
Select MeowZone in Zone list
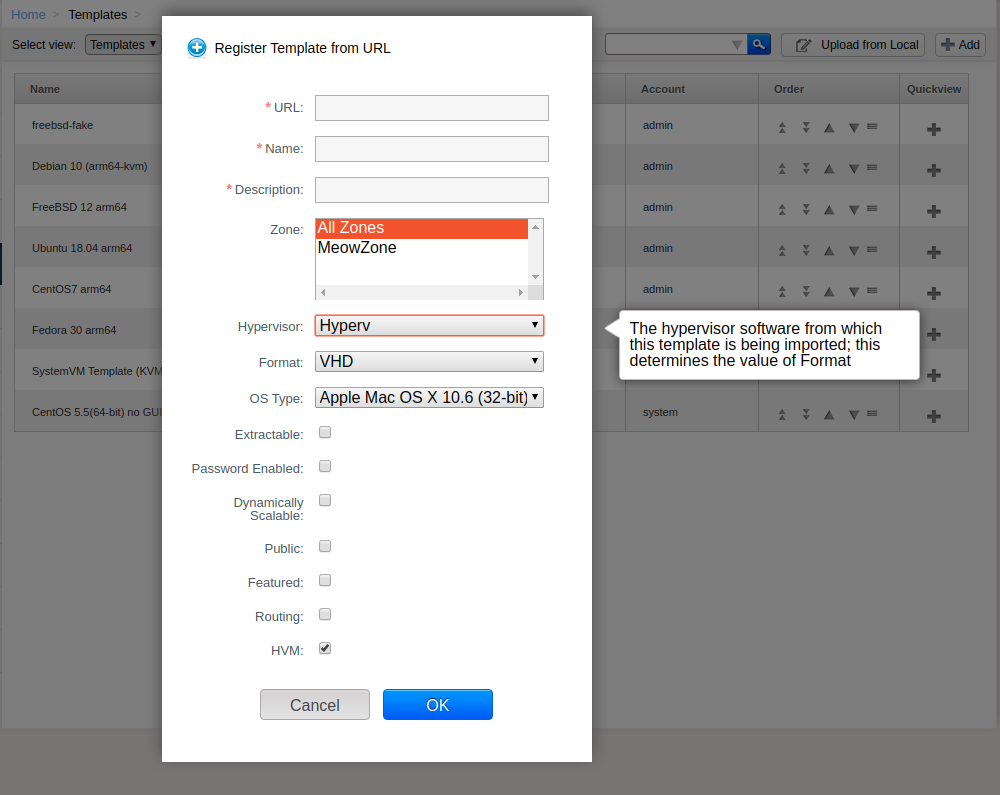point(422,248)
